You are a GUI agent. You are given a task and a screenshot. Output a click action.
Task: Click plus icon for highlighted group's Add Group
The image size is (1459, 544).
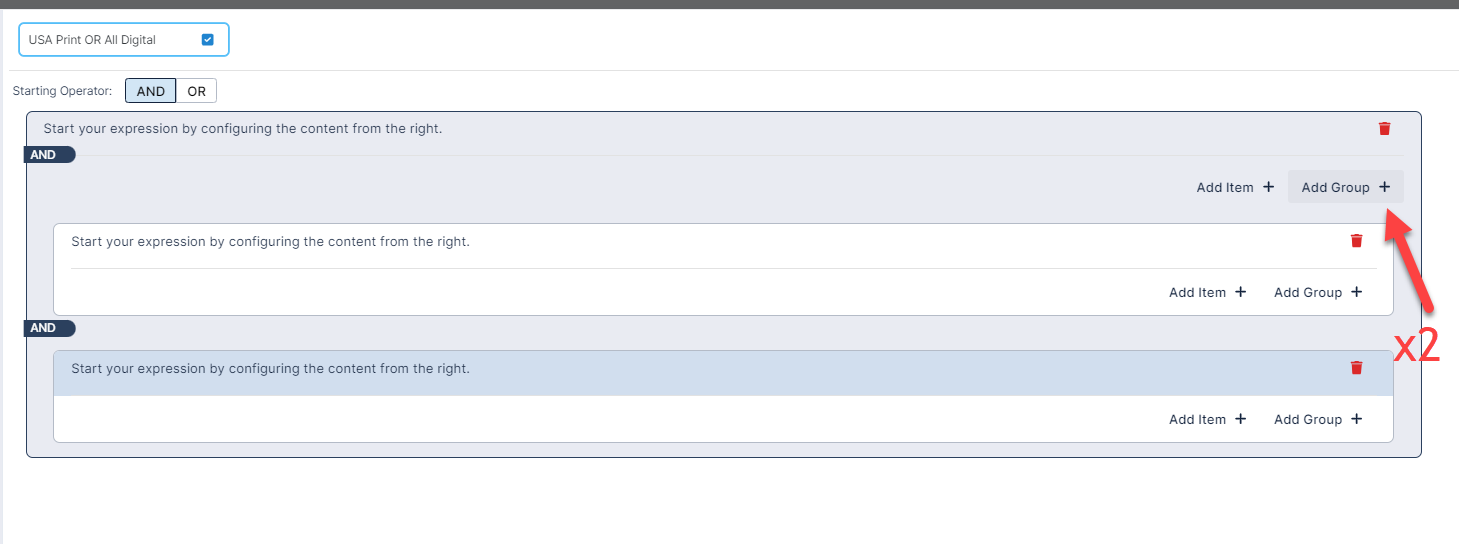click(1356, 419)
